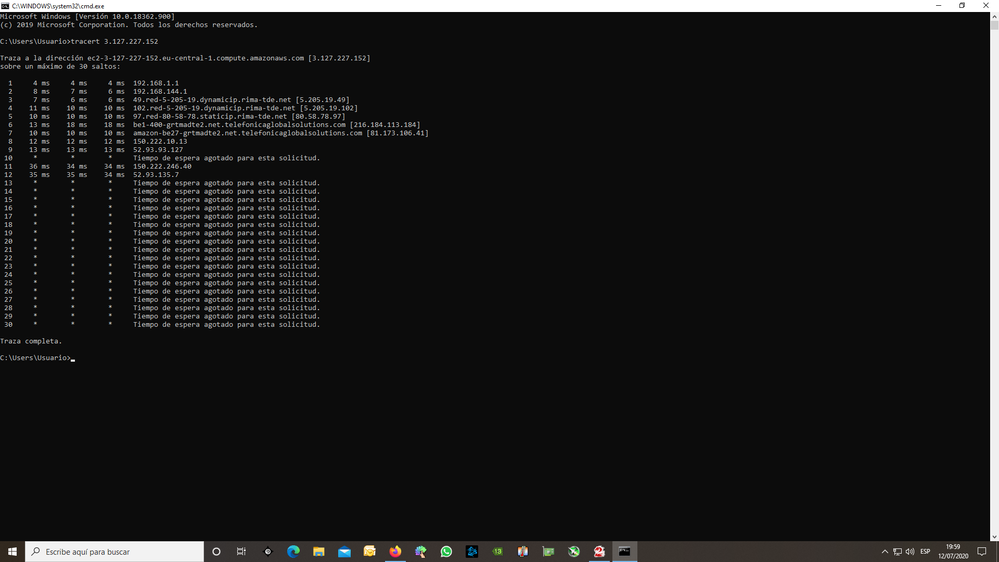Open the network status tray icon
The image size is (999, 562).
click(897, 551)
